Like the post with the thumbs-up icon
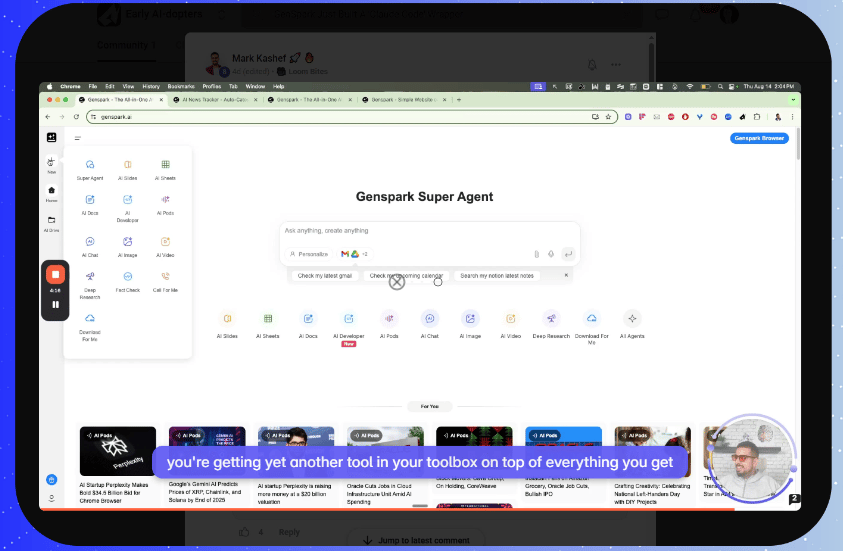The height and width of the screenshot is (551, 843). point(244,532)
